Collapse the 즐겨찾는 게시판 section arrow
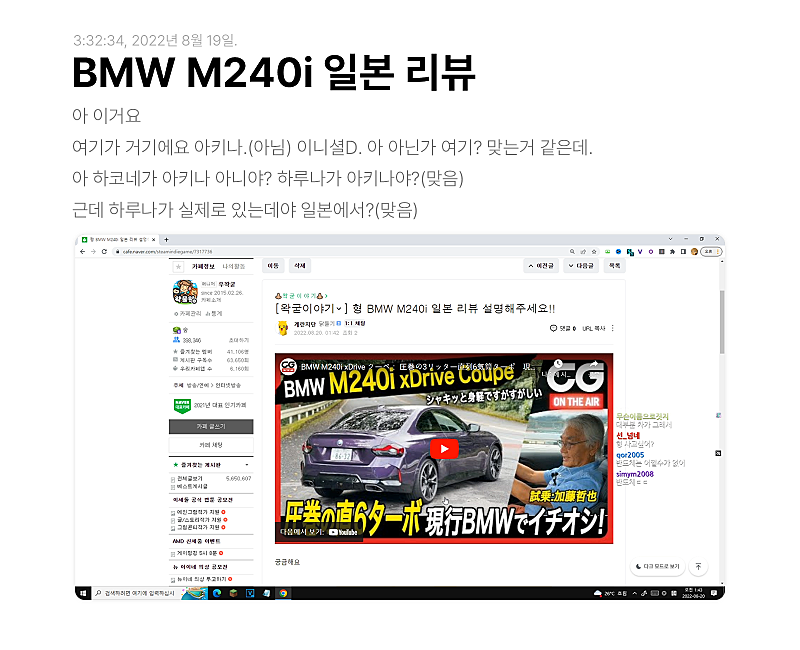The width and height of the screenshot is (800, 650). click(247, 465)
